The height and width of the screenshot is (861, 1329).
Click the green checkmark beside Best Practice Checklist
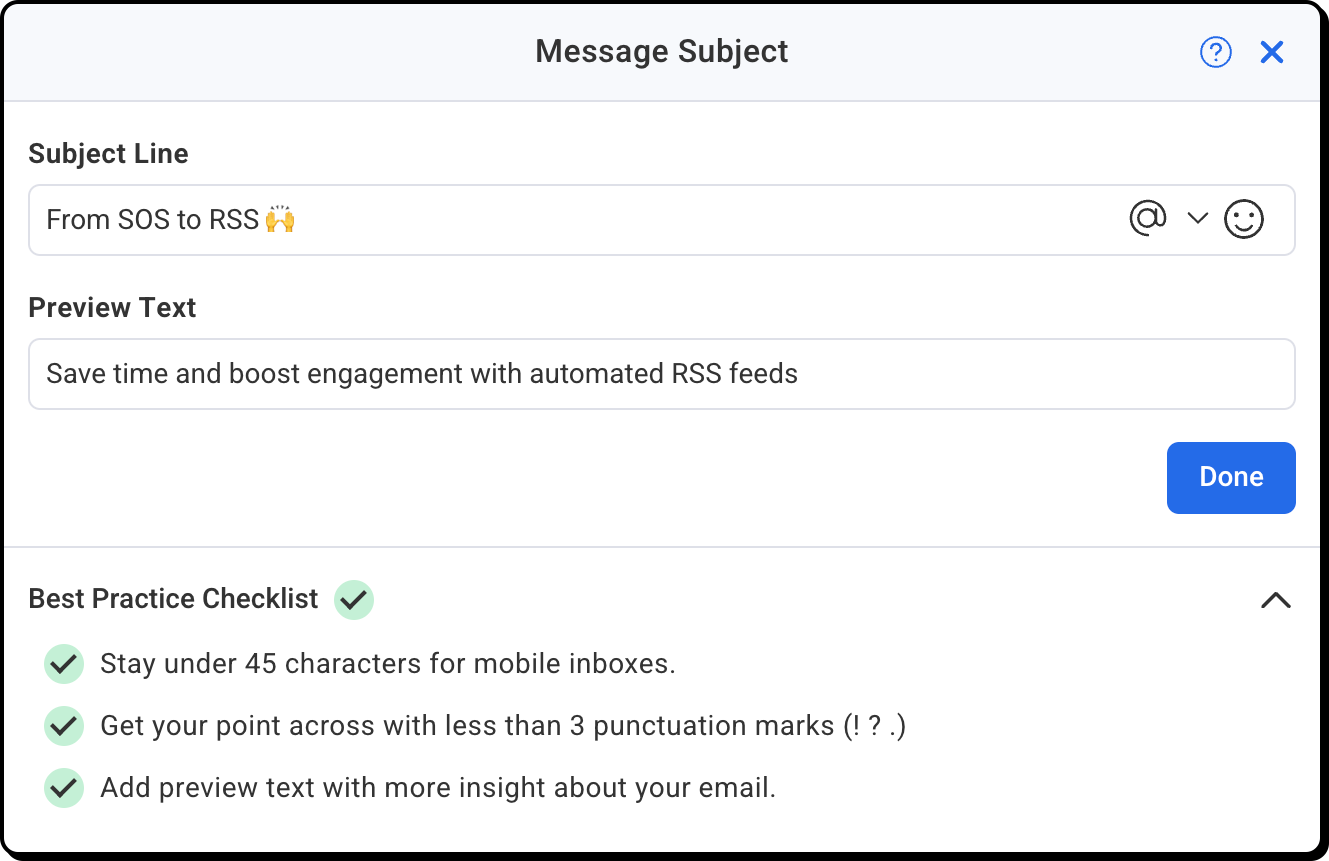(354, 600)
